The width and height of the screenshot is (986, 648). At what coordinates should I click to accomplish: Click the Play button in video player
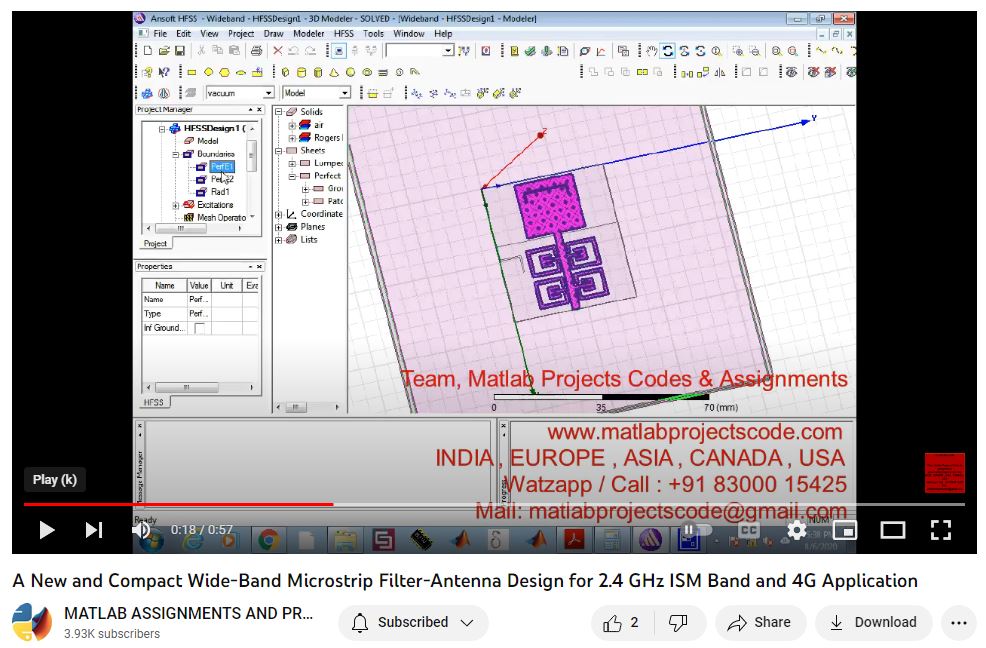coord(46,530)
